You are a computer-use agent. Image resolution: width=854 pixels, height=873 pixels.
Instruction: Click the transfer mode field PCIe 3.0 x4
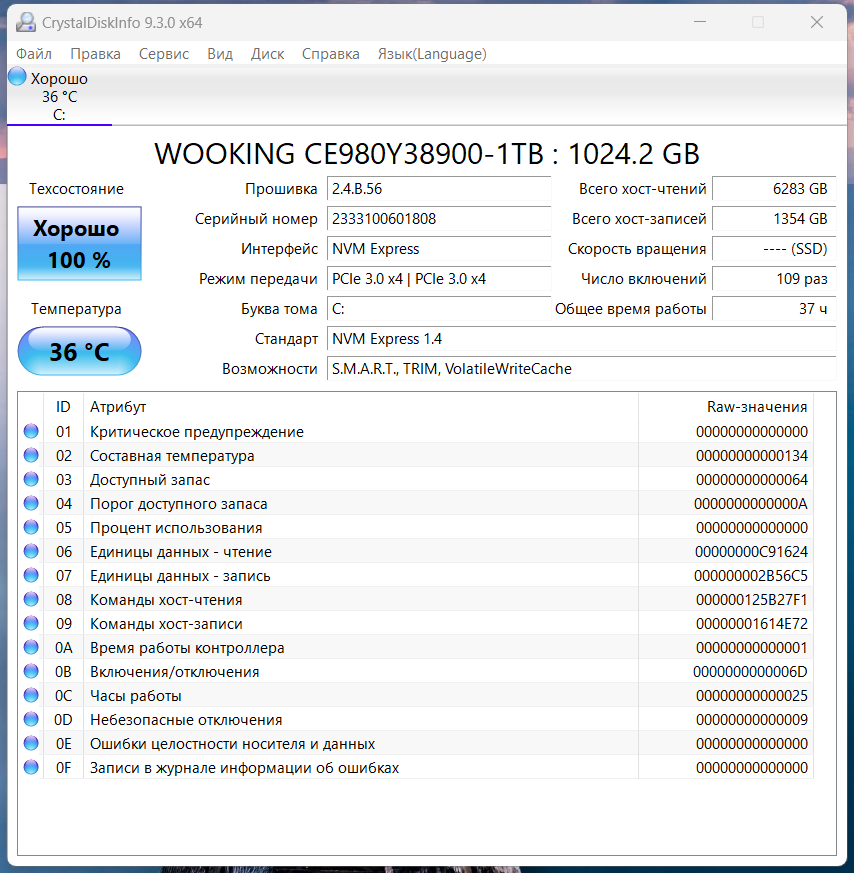(x=439, y=279)
